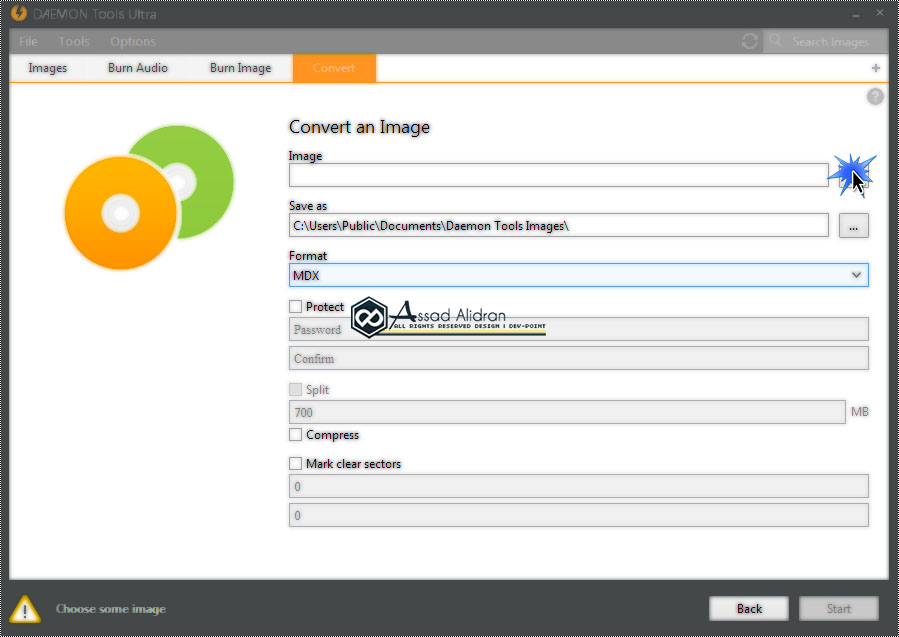Click the first clear sectors value field
This screenshot has height=637, width=899.
coord(579,486)
